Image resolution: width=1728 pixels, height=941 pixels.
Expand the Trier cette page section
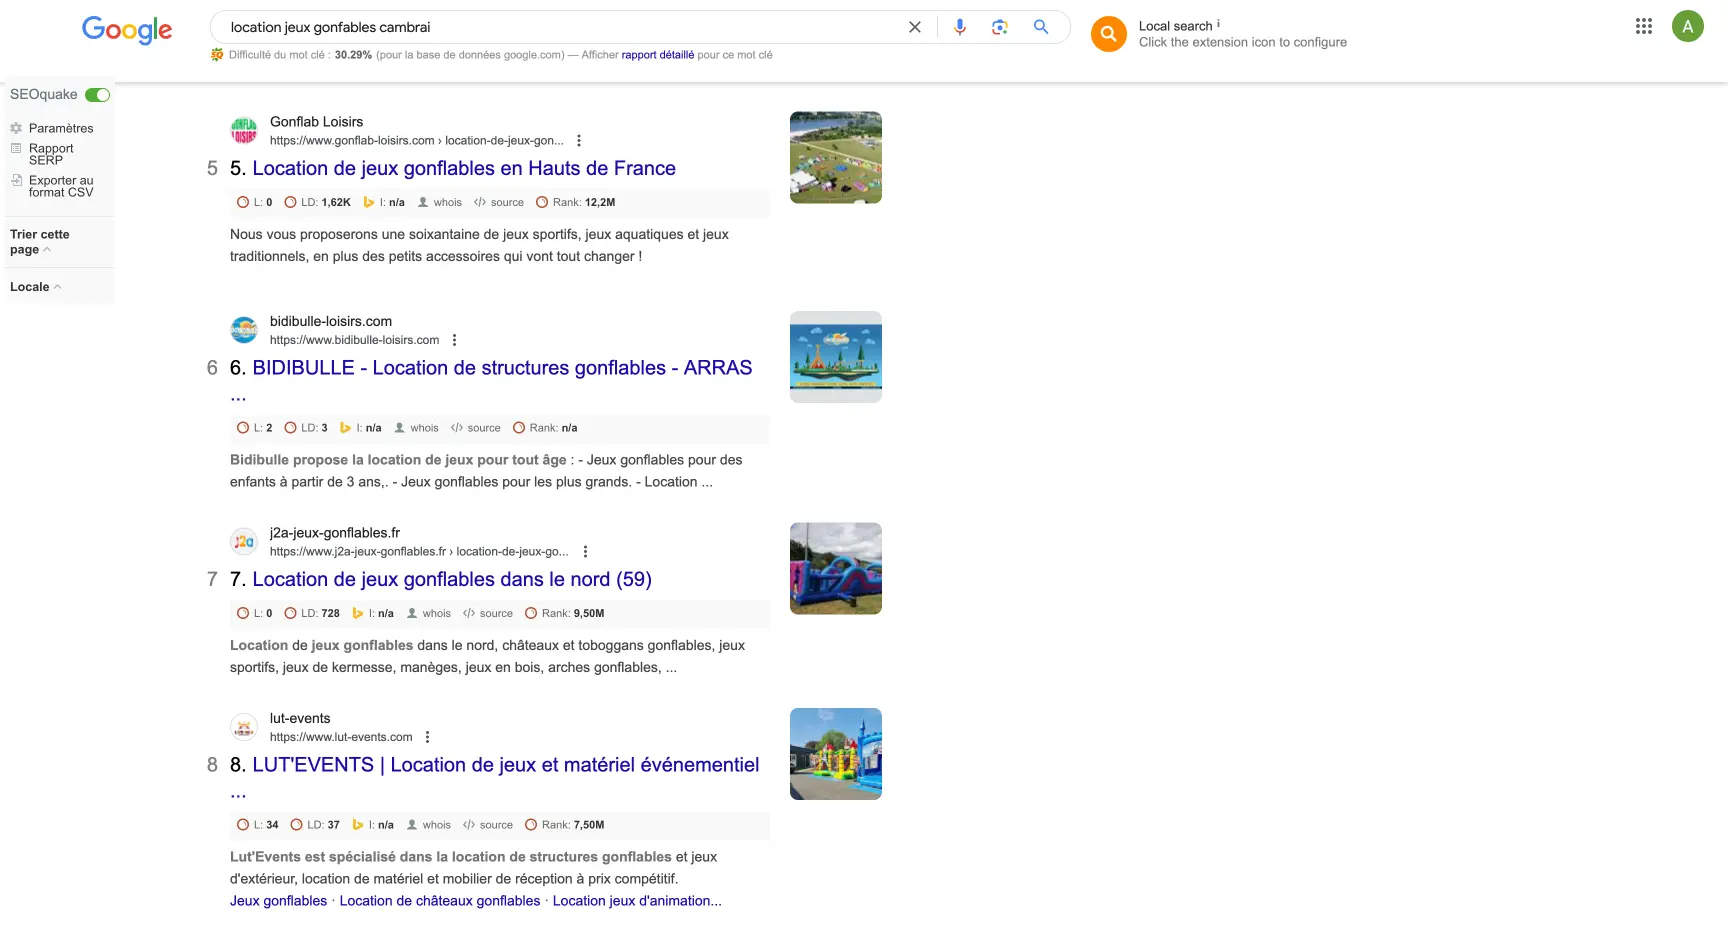(x=40, y=242)
